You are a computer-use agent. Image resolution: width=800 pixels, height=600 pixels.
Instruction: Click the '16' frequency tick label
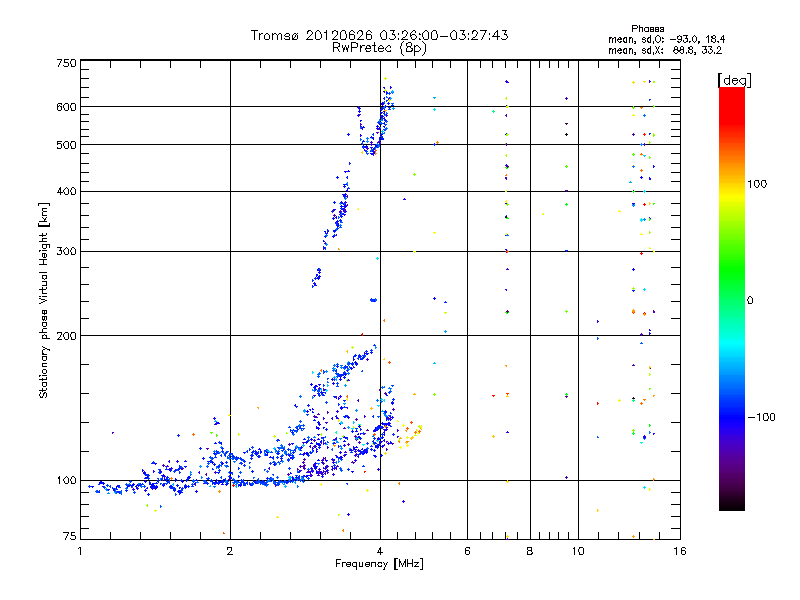(680, 551)
